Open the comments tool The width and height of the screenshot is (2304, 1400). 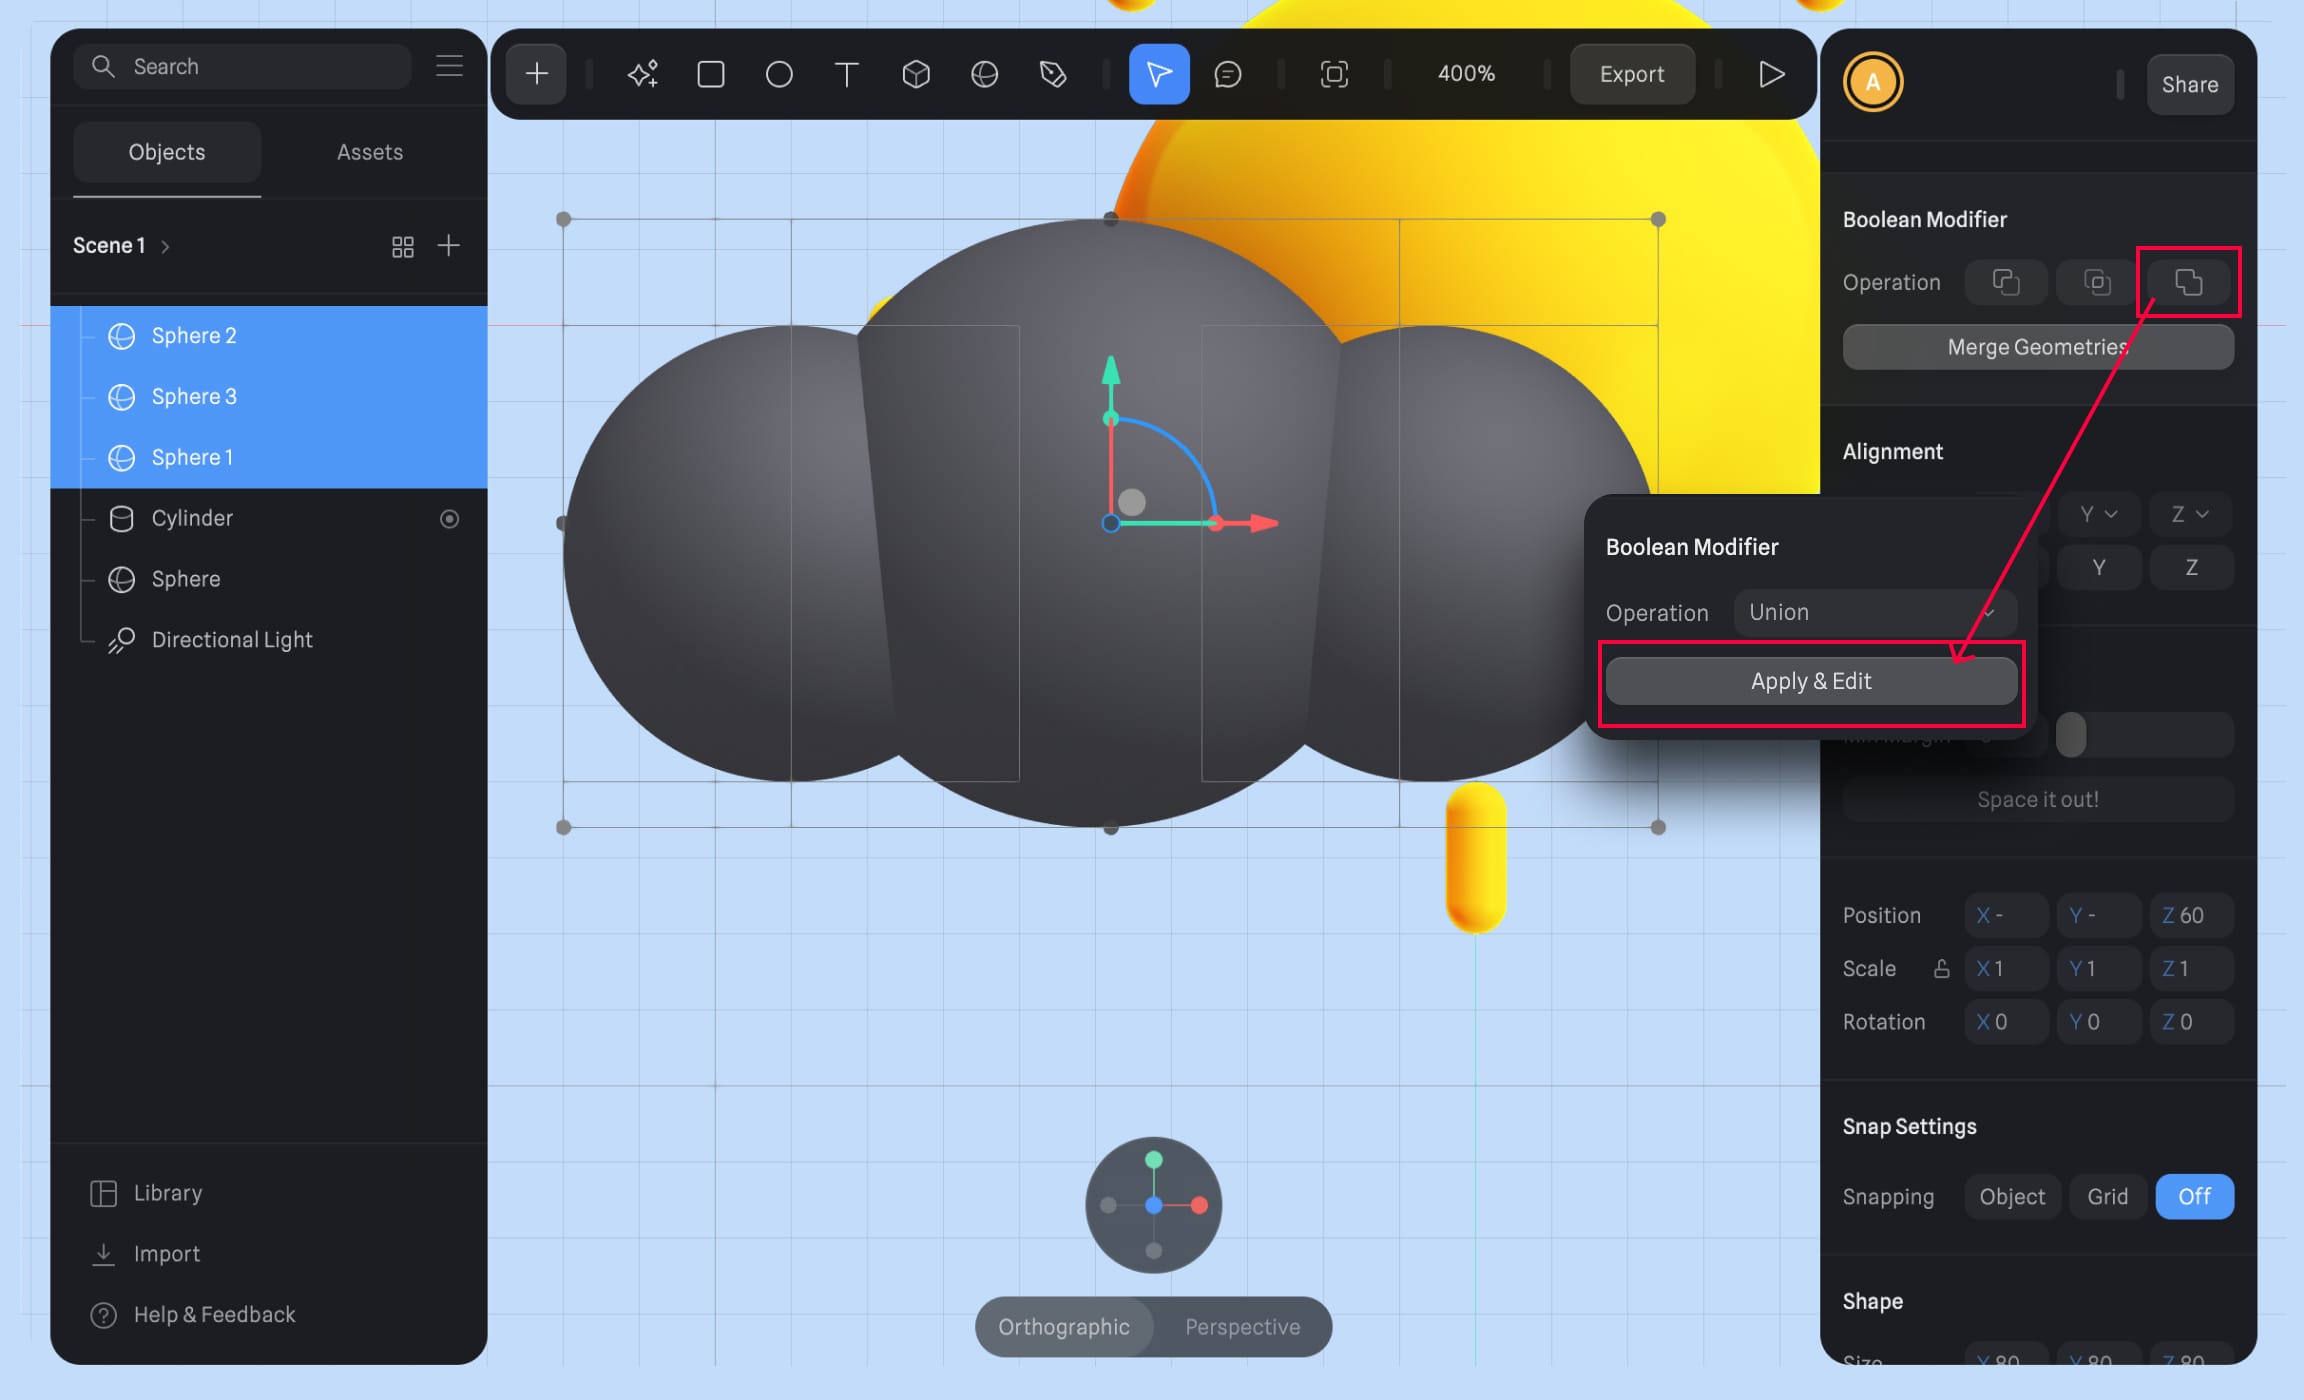coord(1228,74)
